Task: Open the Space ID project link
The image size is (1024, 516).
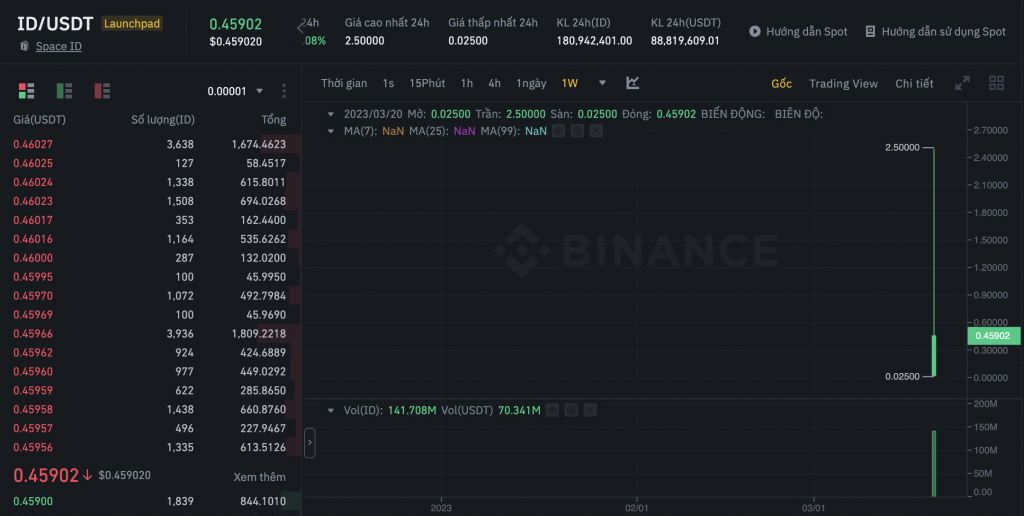Action: (59, 46)
